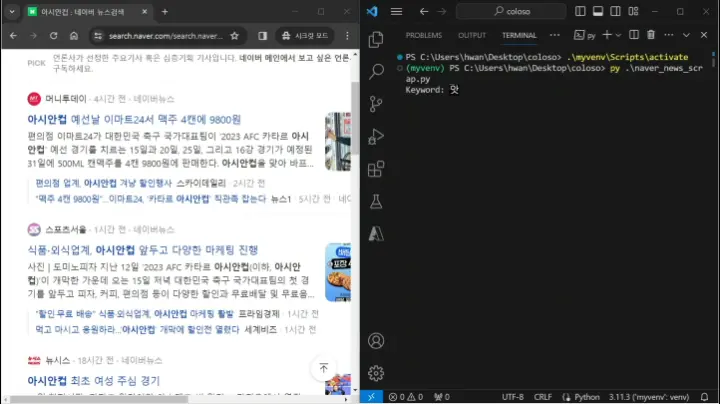Screen dimensions: 720x404
Task: Reload the Naver search page
Action: pyautogui.click(x=54, y=36)
